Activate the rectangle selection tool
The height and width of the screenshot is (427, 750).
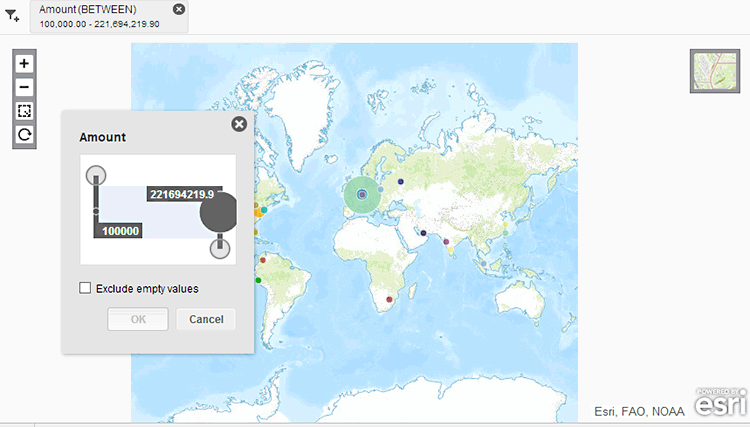(x=25, y=111)
